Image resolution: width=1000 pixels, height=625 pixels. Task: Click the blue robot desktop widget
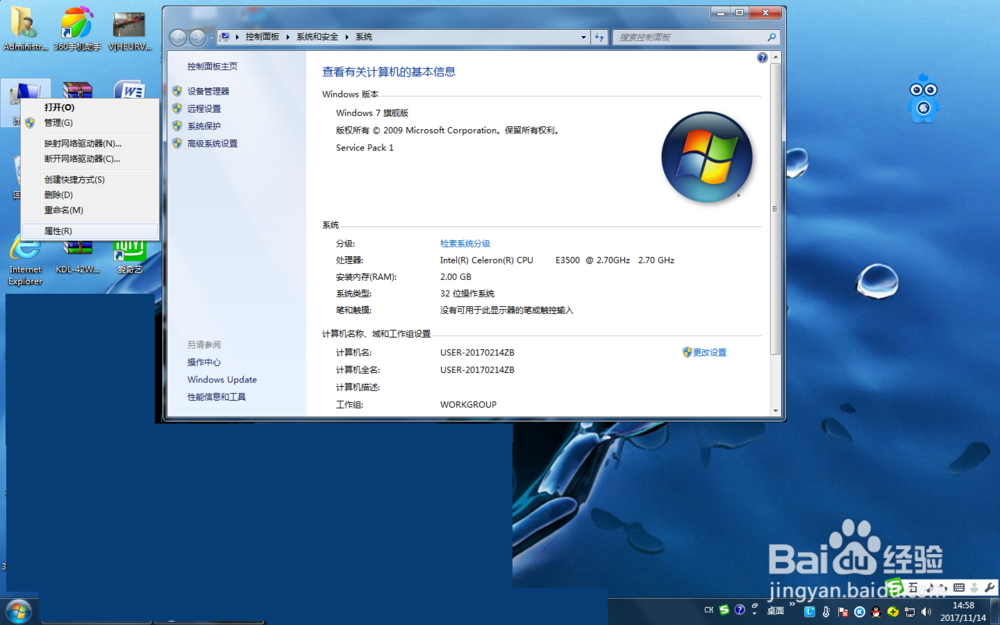click(923, 99)
